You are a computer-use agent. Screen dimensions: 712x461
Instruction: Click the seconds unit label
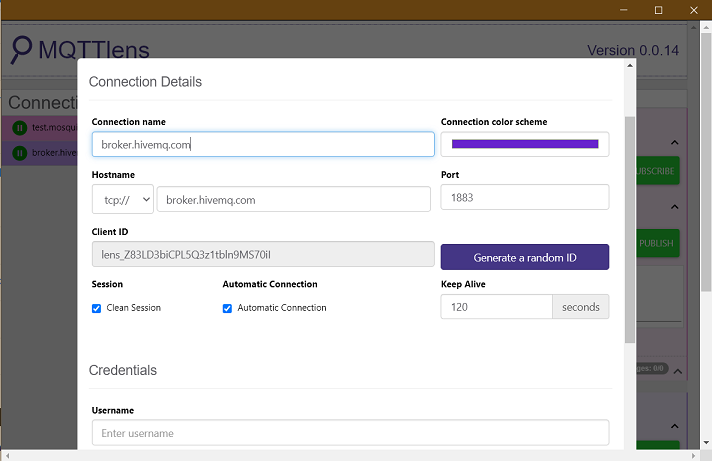(581, 307)
